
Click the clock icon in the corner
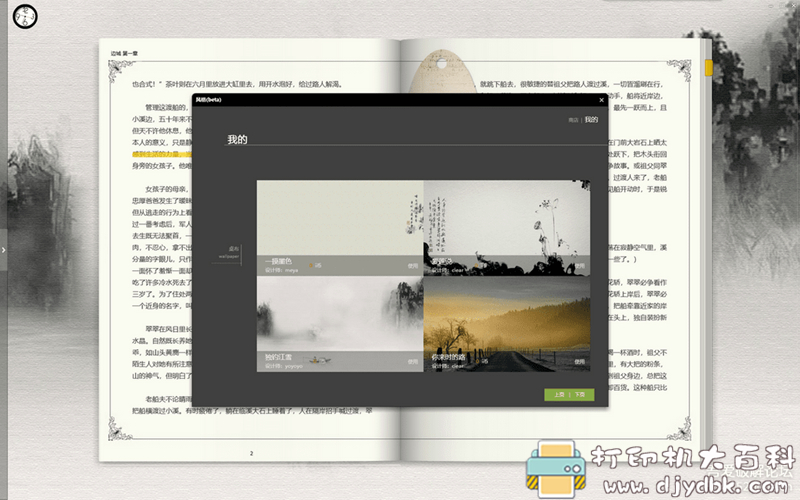pos(24,16)
